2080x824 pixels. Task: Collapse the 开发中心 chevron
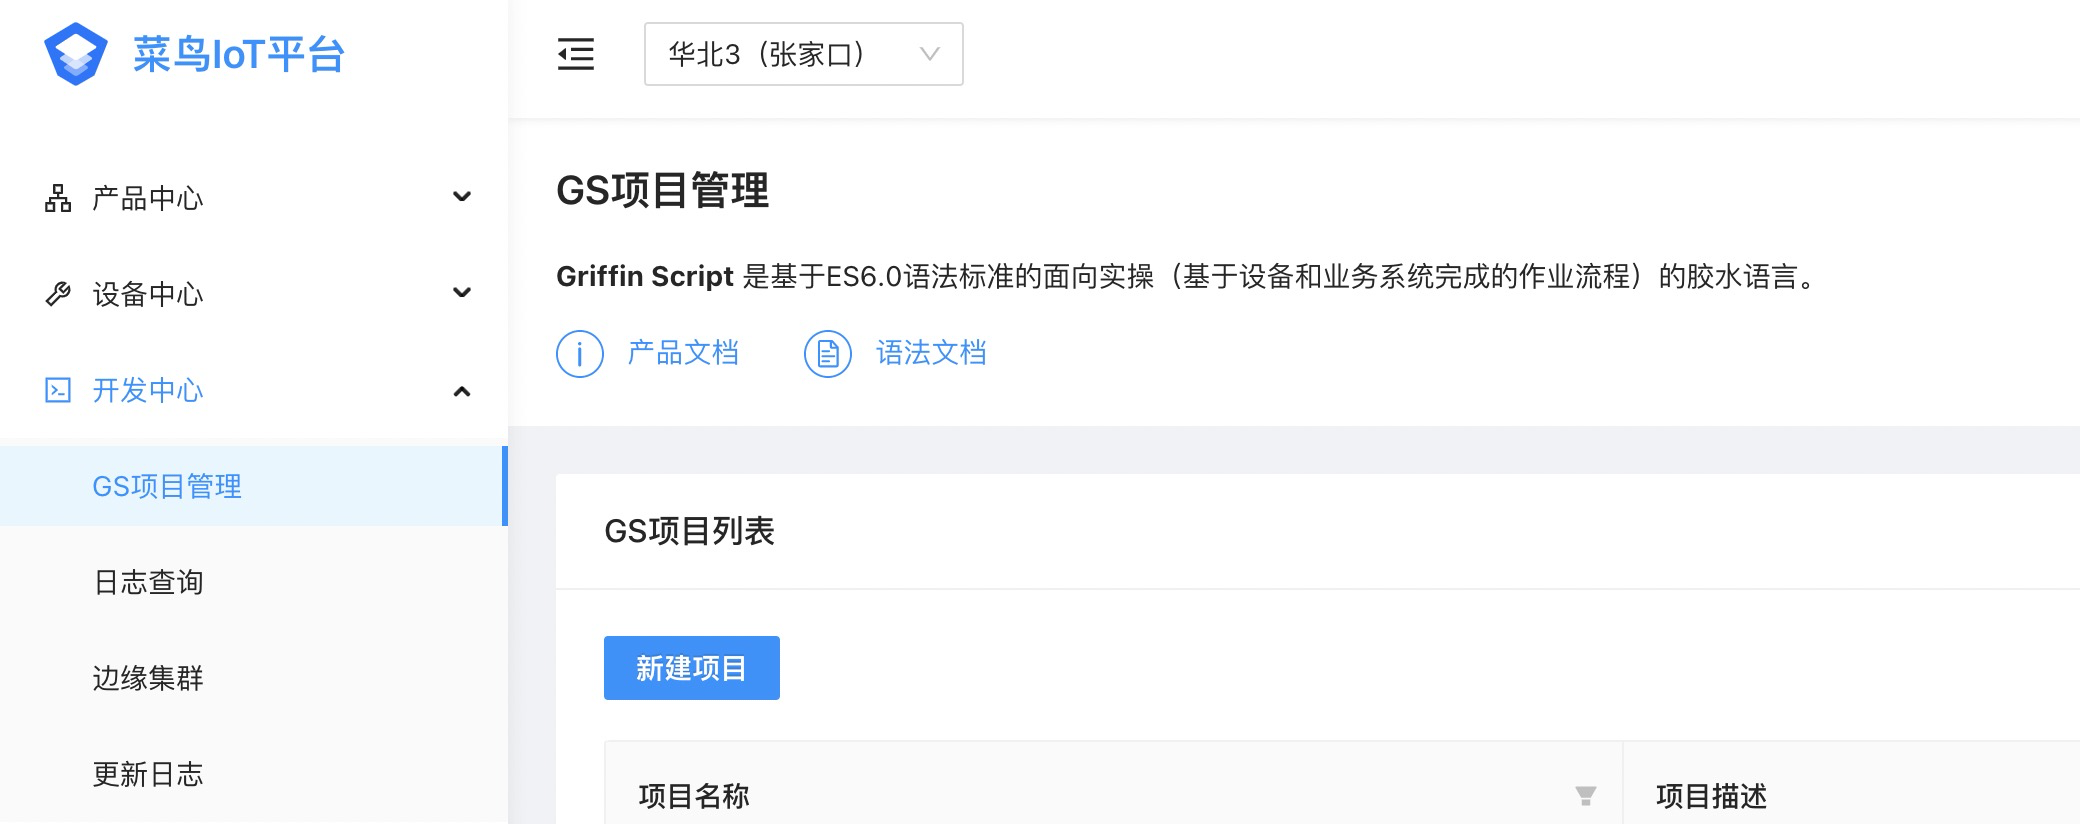point(462,390)
